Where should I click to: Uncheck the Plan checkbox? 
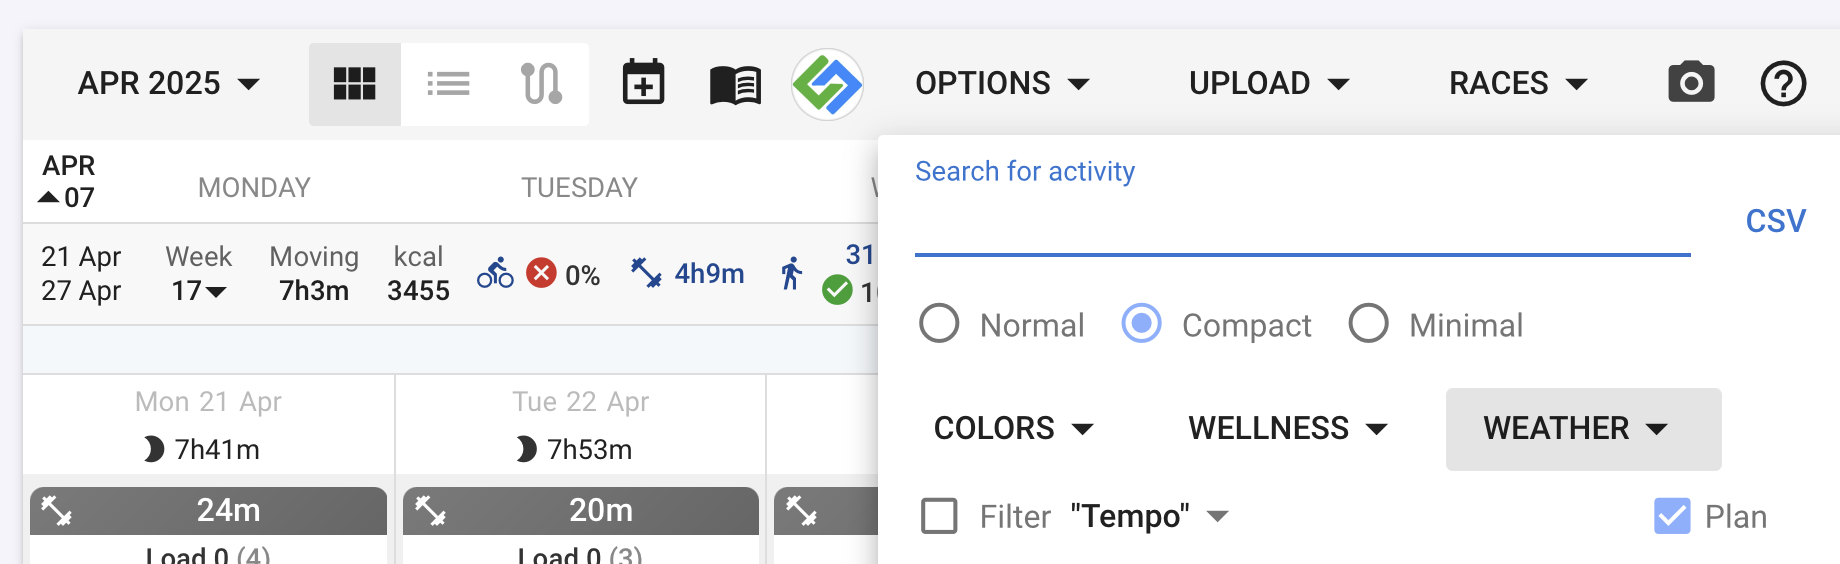(1672, 516)
